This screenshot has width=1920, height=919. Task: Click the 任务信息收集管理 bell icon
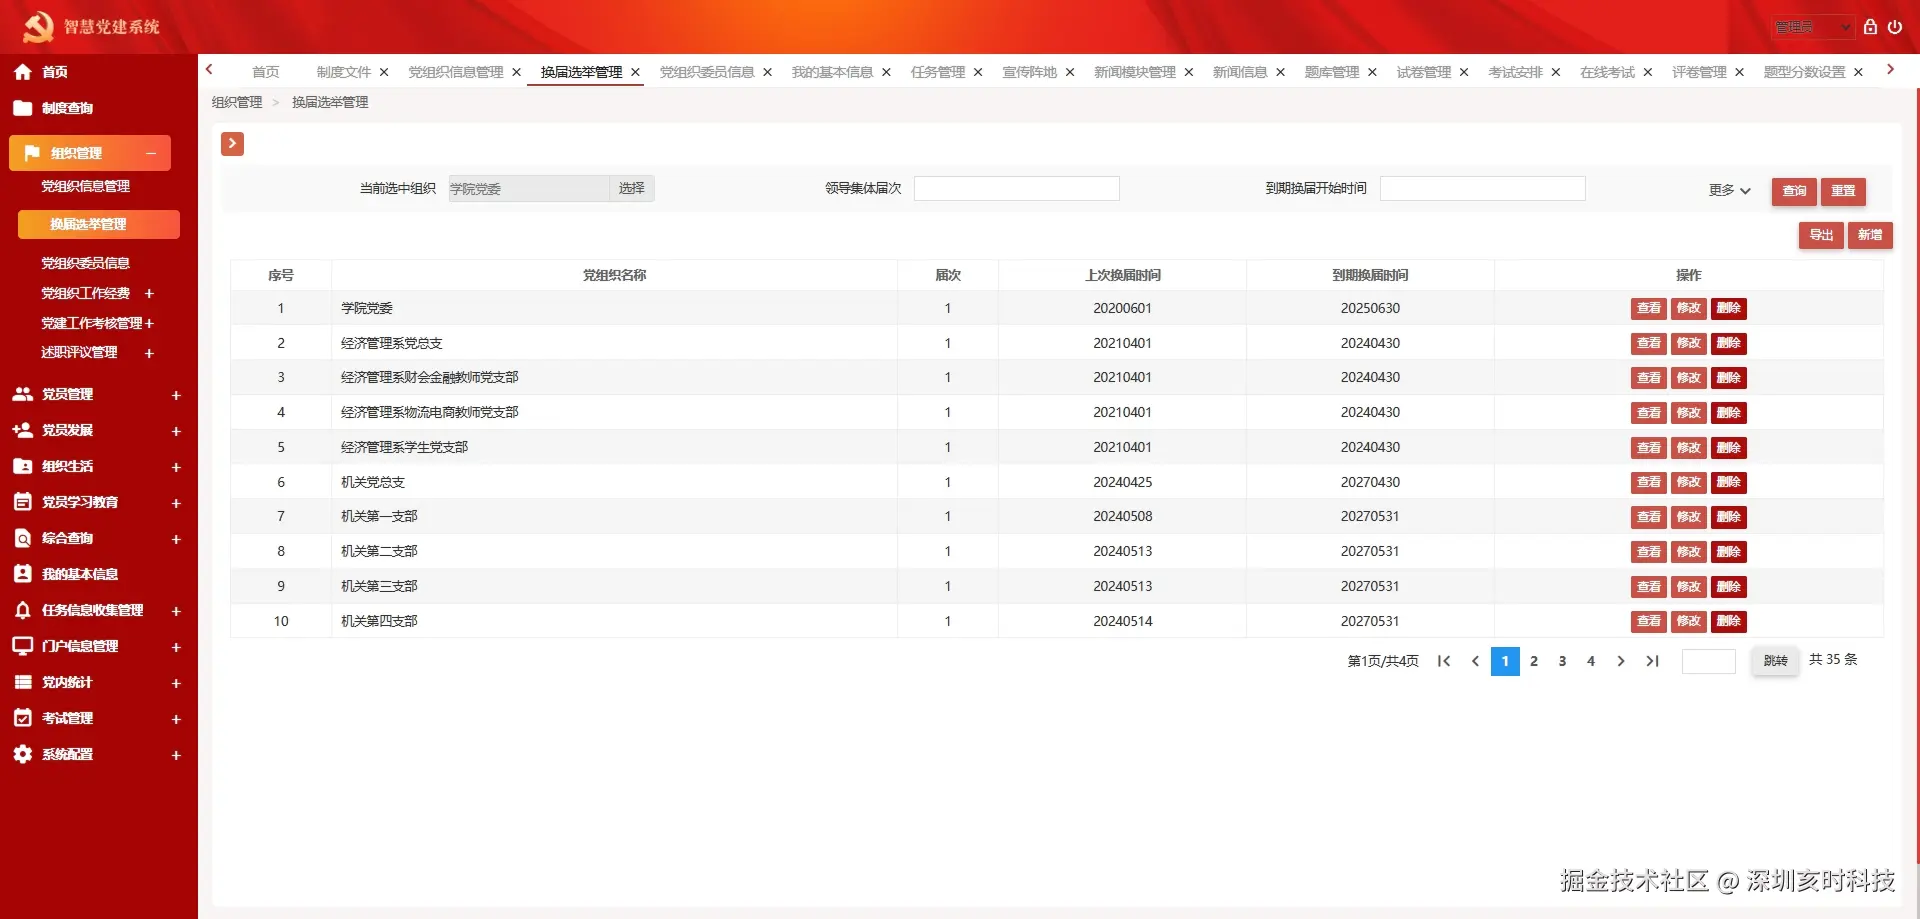tap(22, 610)
